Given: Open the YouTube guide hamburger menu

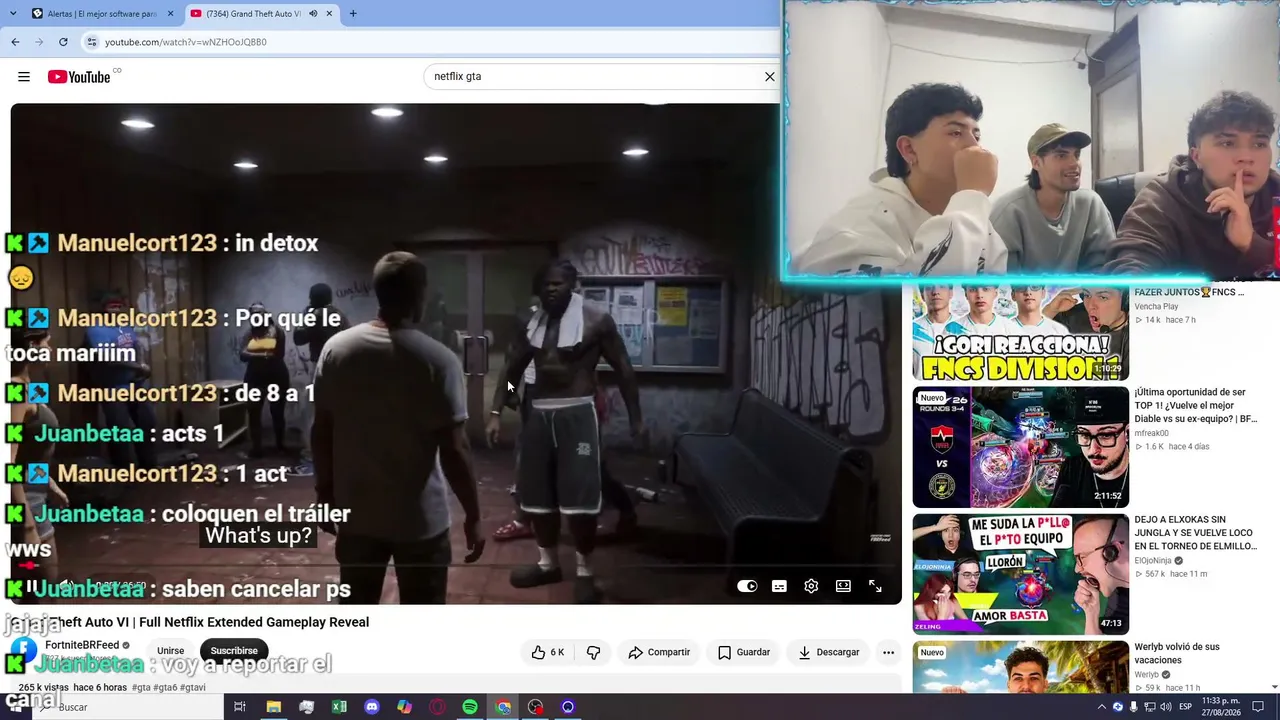Looking at the screenshot, I should tap(24, 77).
